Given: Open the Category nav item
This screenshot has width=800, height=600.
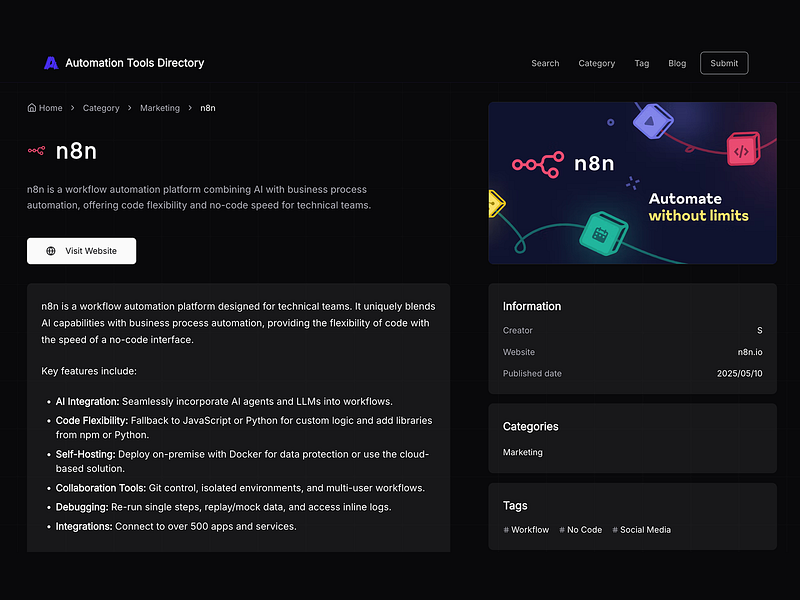Looking at the screenshot, I should click(596, 63).
